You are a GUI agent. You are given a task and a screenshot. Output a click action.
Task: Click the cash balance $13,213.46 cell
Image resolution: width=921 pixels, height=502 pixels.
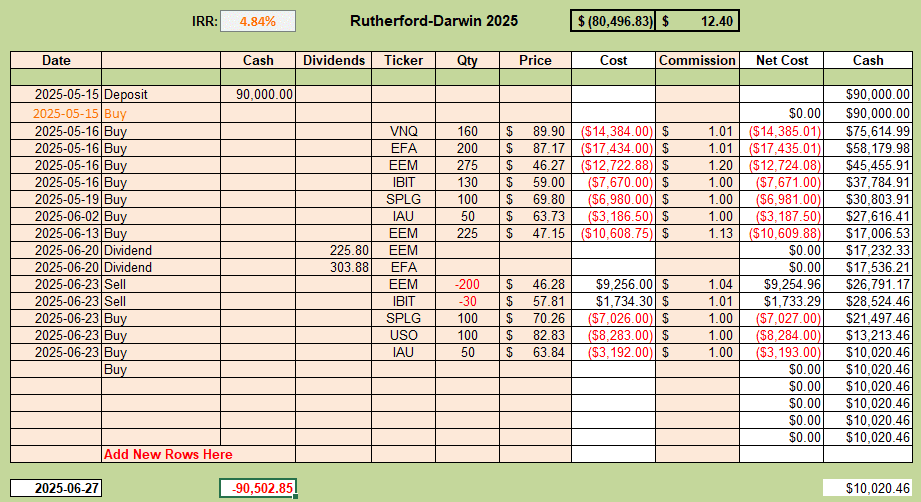tap(868, 336)
